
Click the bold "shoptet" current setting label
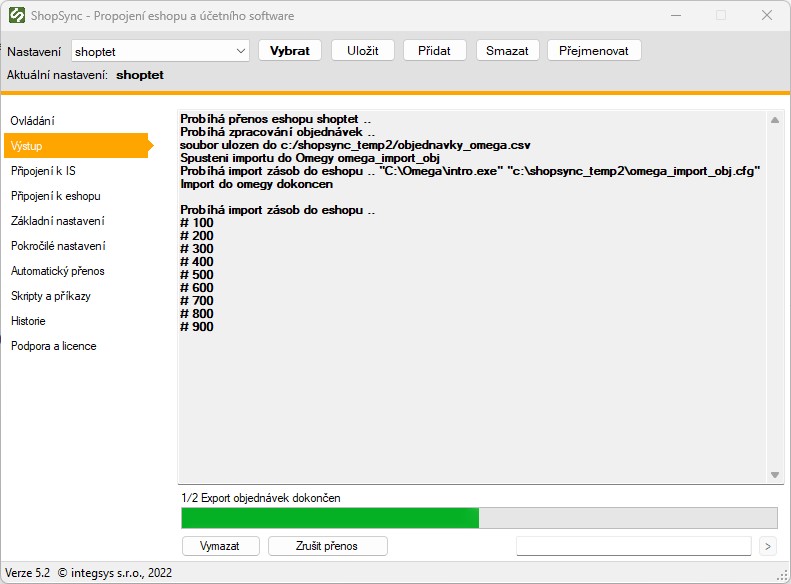(140, 75)
